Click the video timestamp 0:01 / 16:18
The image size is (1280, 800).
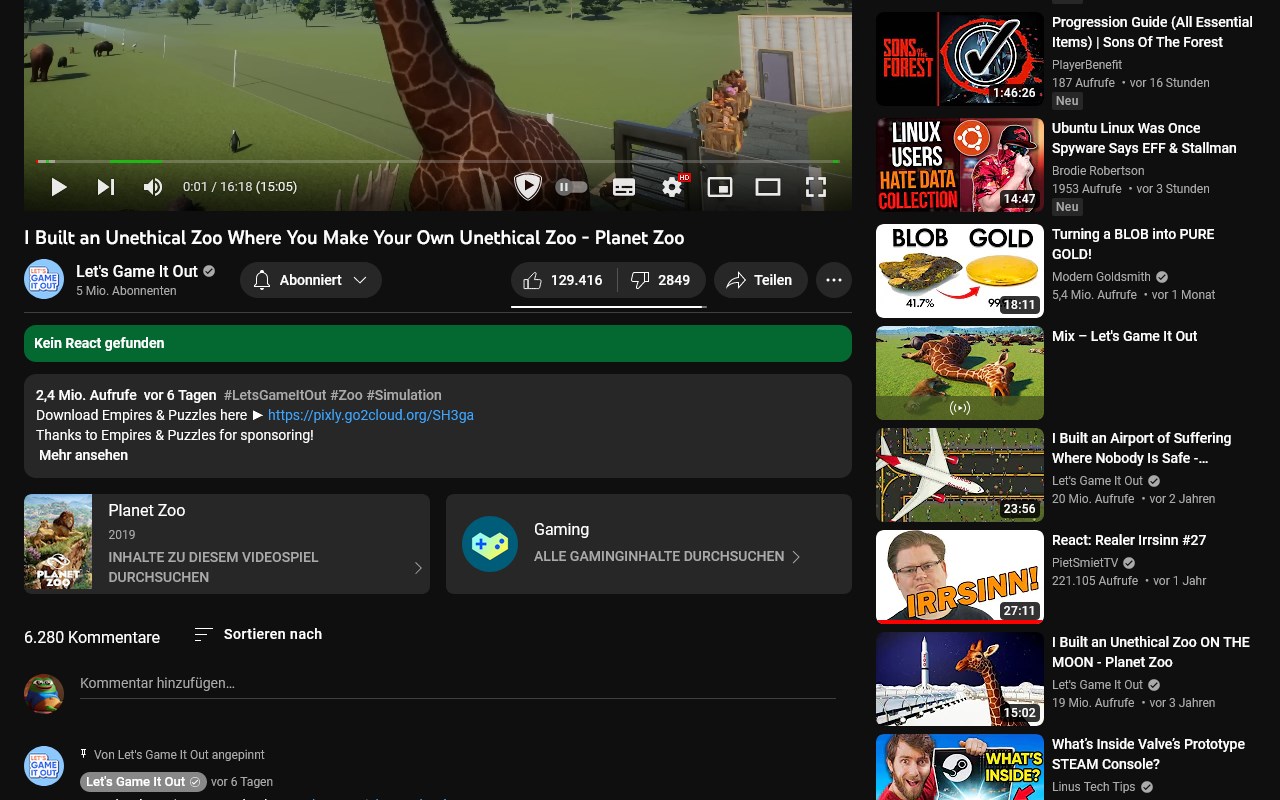click(x=240, y=187)
